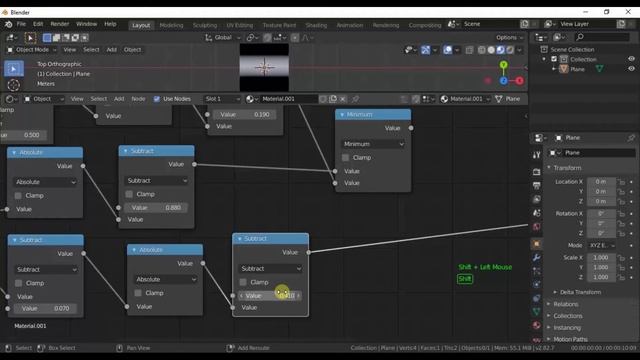Click the red X axis gizmo
Viewport: 640px width, 360px height.
pyautogui.click(x=519, y=81)
